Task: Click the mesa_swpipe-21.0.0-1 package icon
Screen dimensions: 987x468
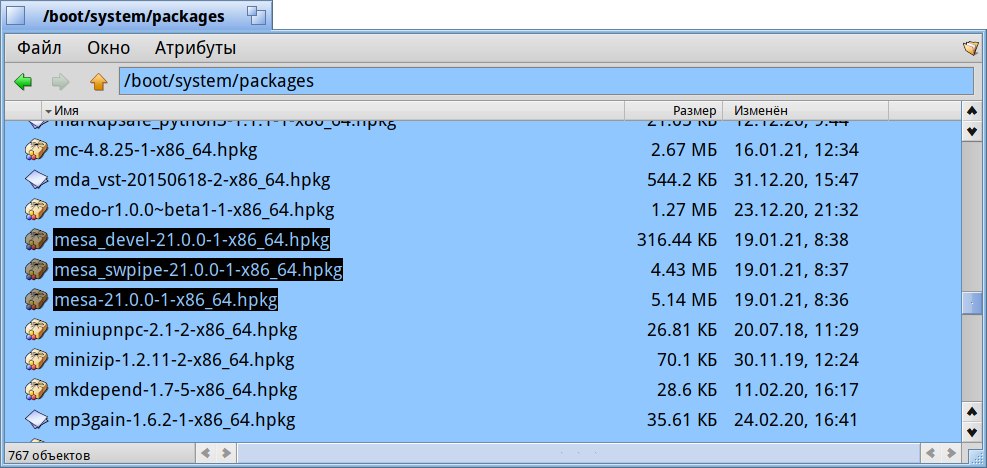Action: point(37,270)
